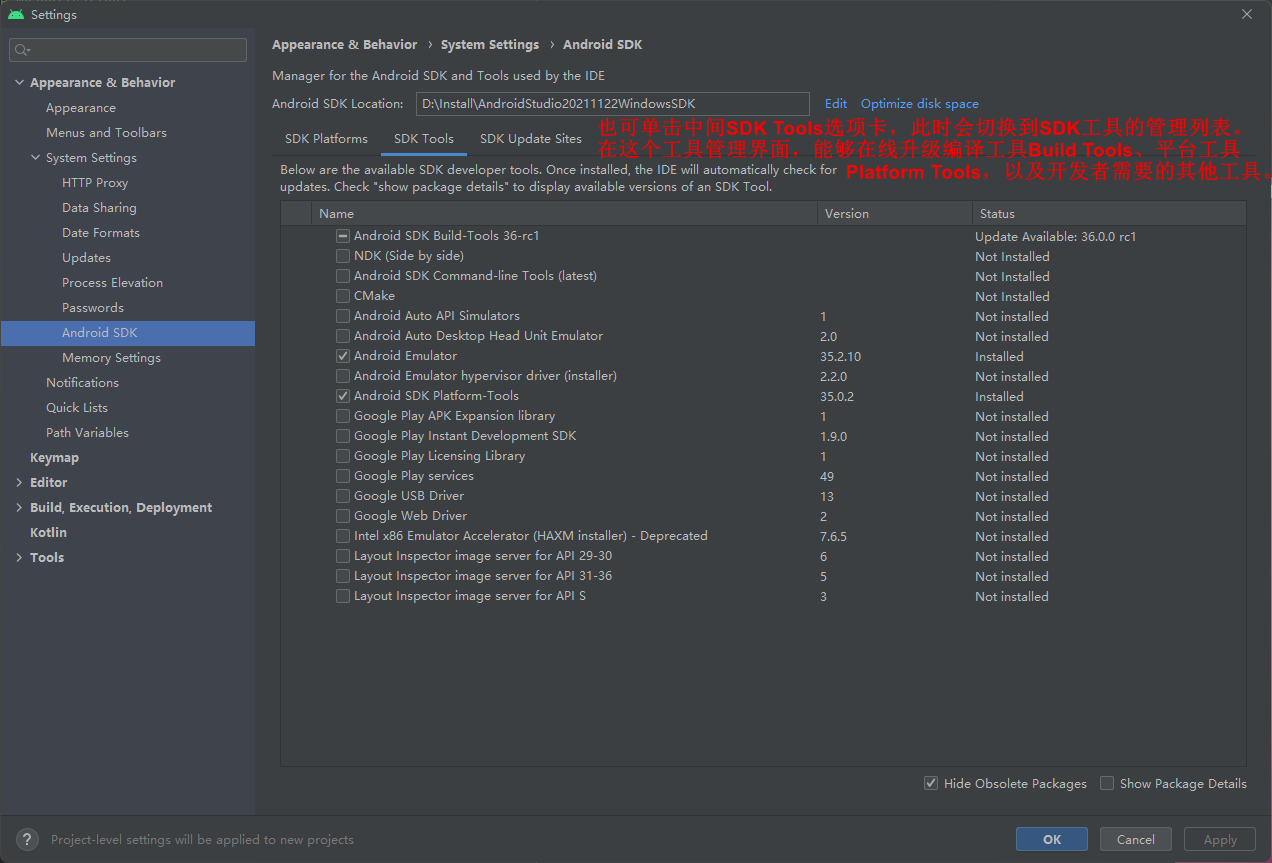The image size is (1272, 863).
Task: Enable Show Package Details checkbox
Action: pyautogui.click(x=1107, y=784)
